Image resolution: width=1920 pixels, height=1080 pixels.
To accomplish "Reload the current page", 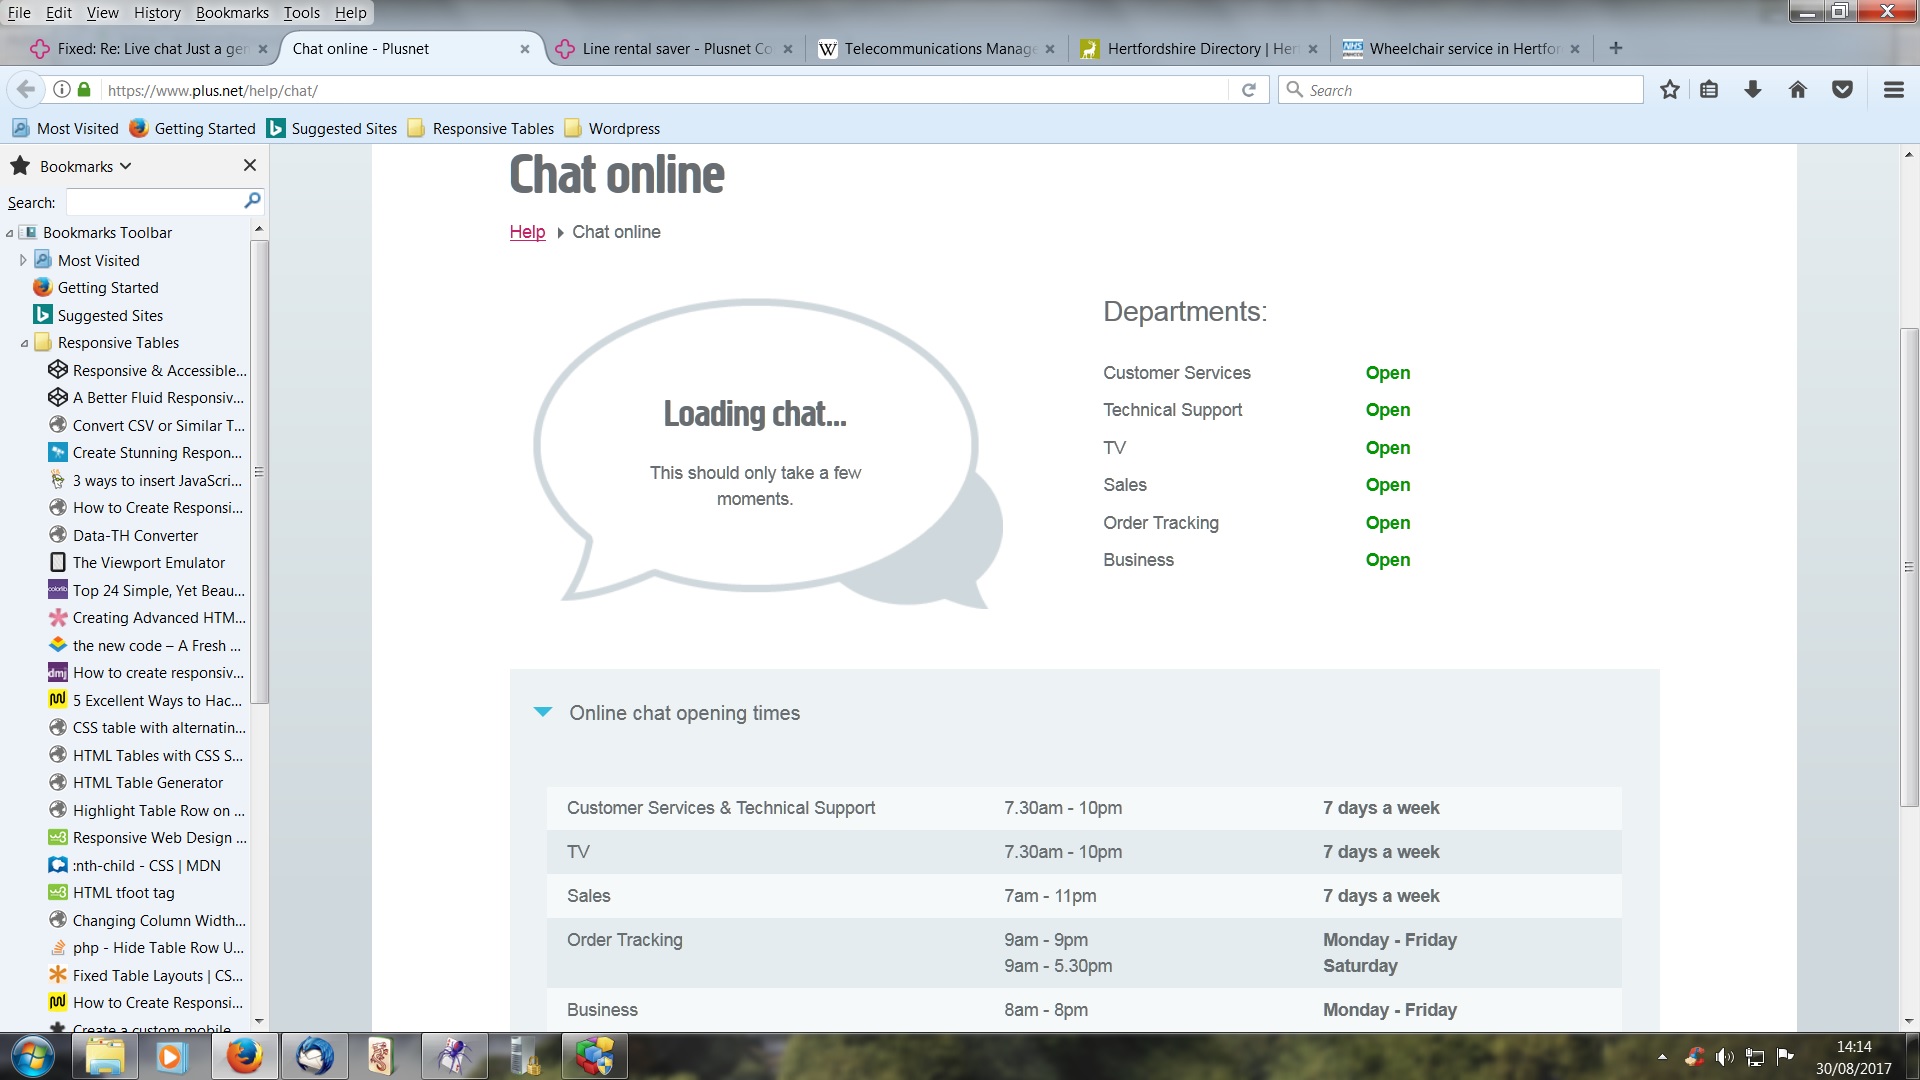I will 1249,89.
